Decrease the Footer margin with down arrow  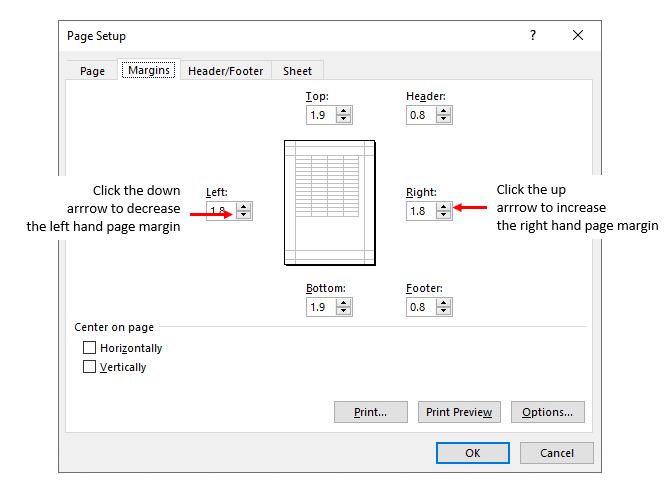point(444,312)
